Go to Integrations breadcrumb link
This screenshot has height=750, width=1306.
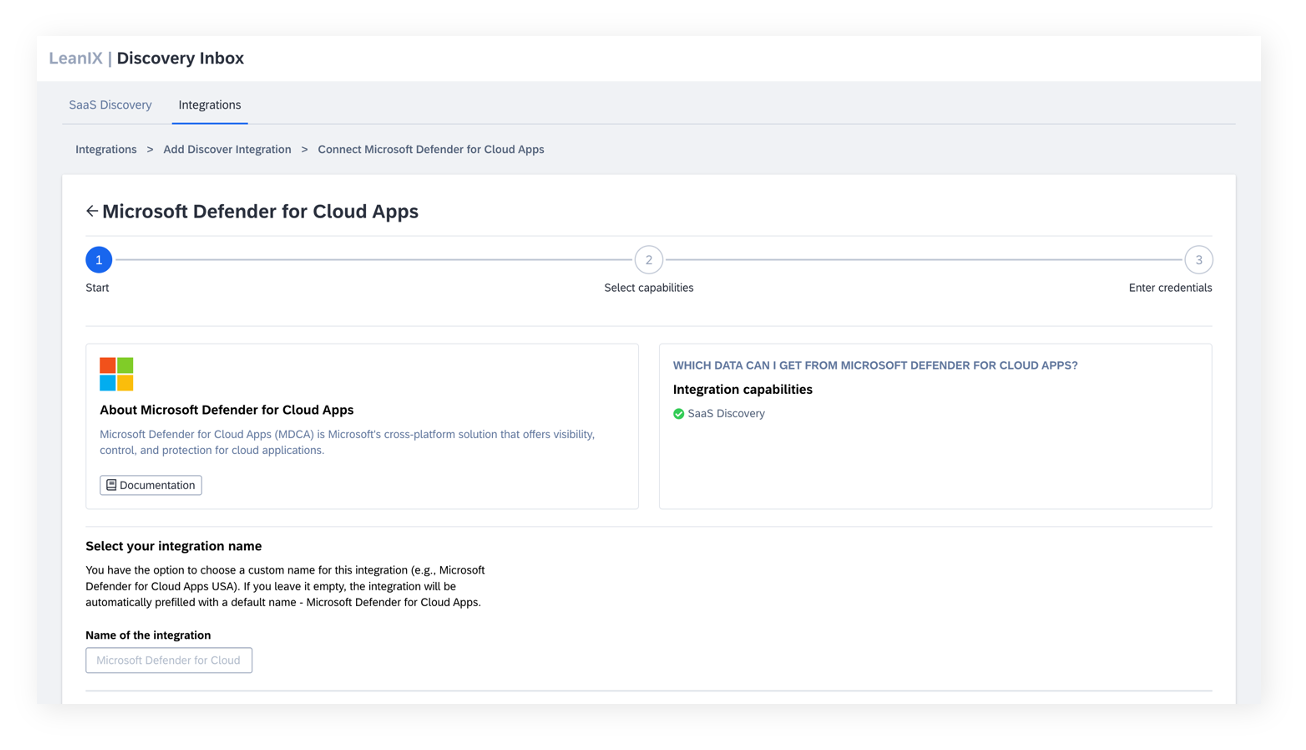106,149
